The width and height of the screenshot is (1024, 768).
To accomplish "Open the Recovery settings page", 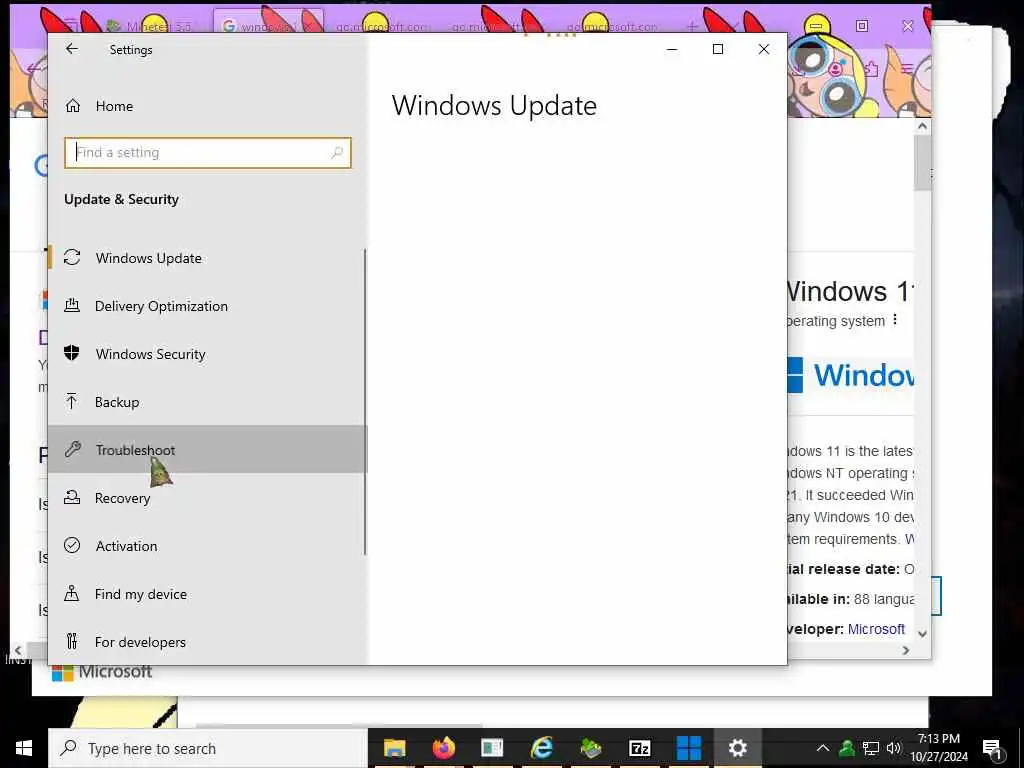I will [x=208, y=498].
